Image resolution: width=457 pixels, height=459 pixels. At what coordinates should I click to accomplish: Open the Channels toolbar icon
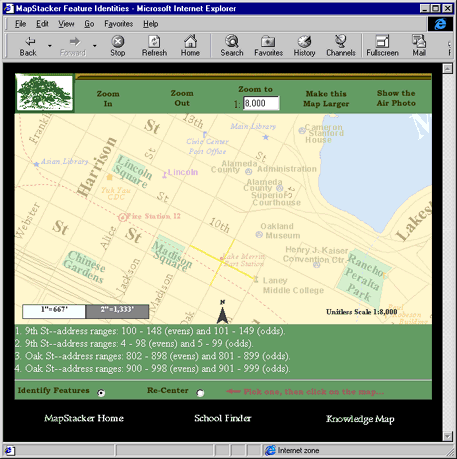[340, 41]
